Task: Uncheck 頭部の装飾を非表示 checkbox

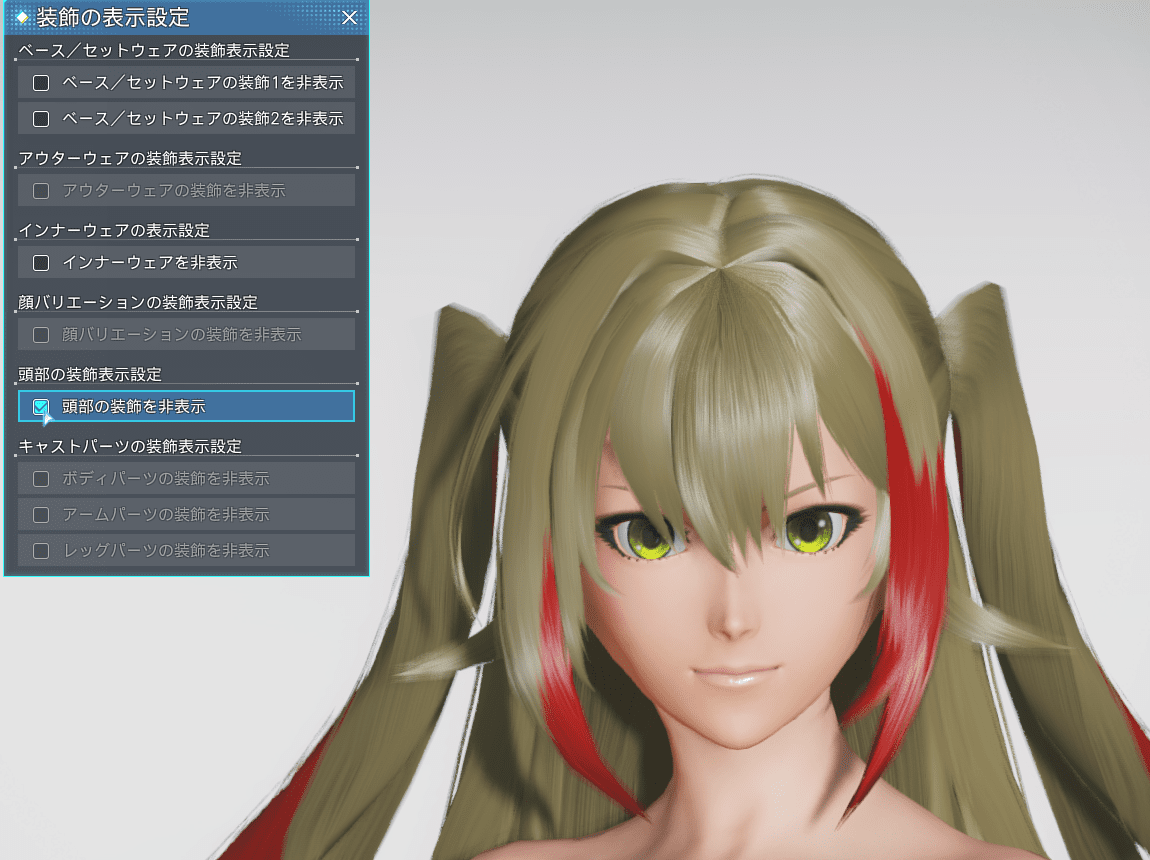Action: point(41,406)
